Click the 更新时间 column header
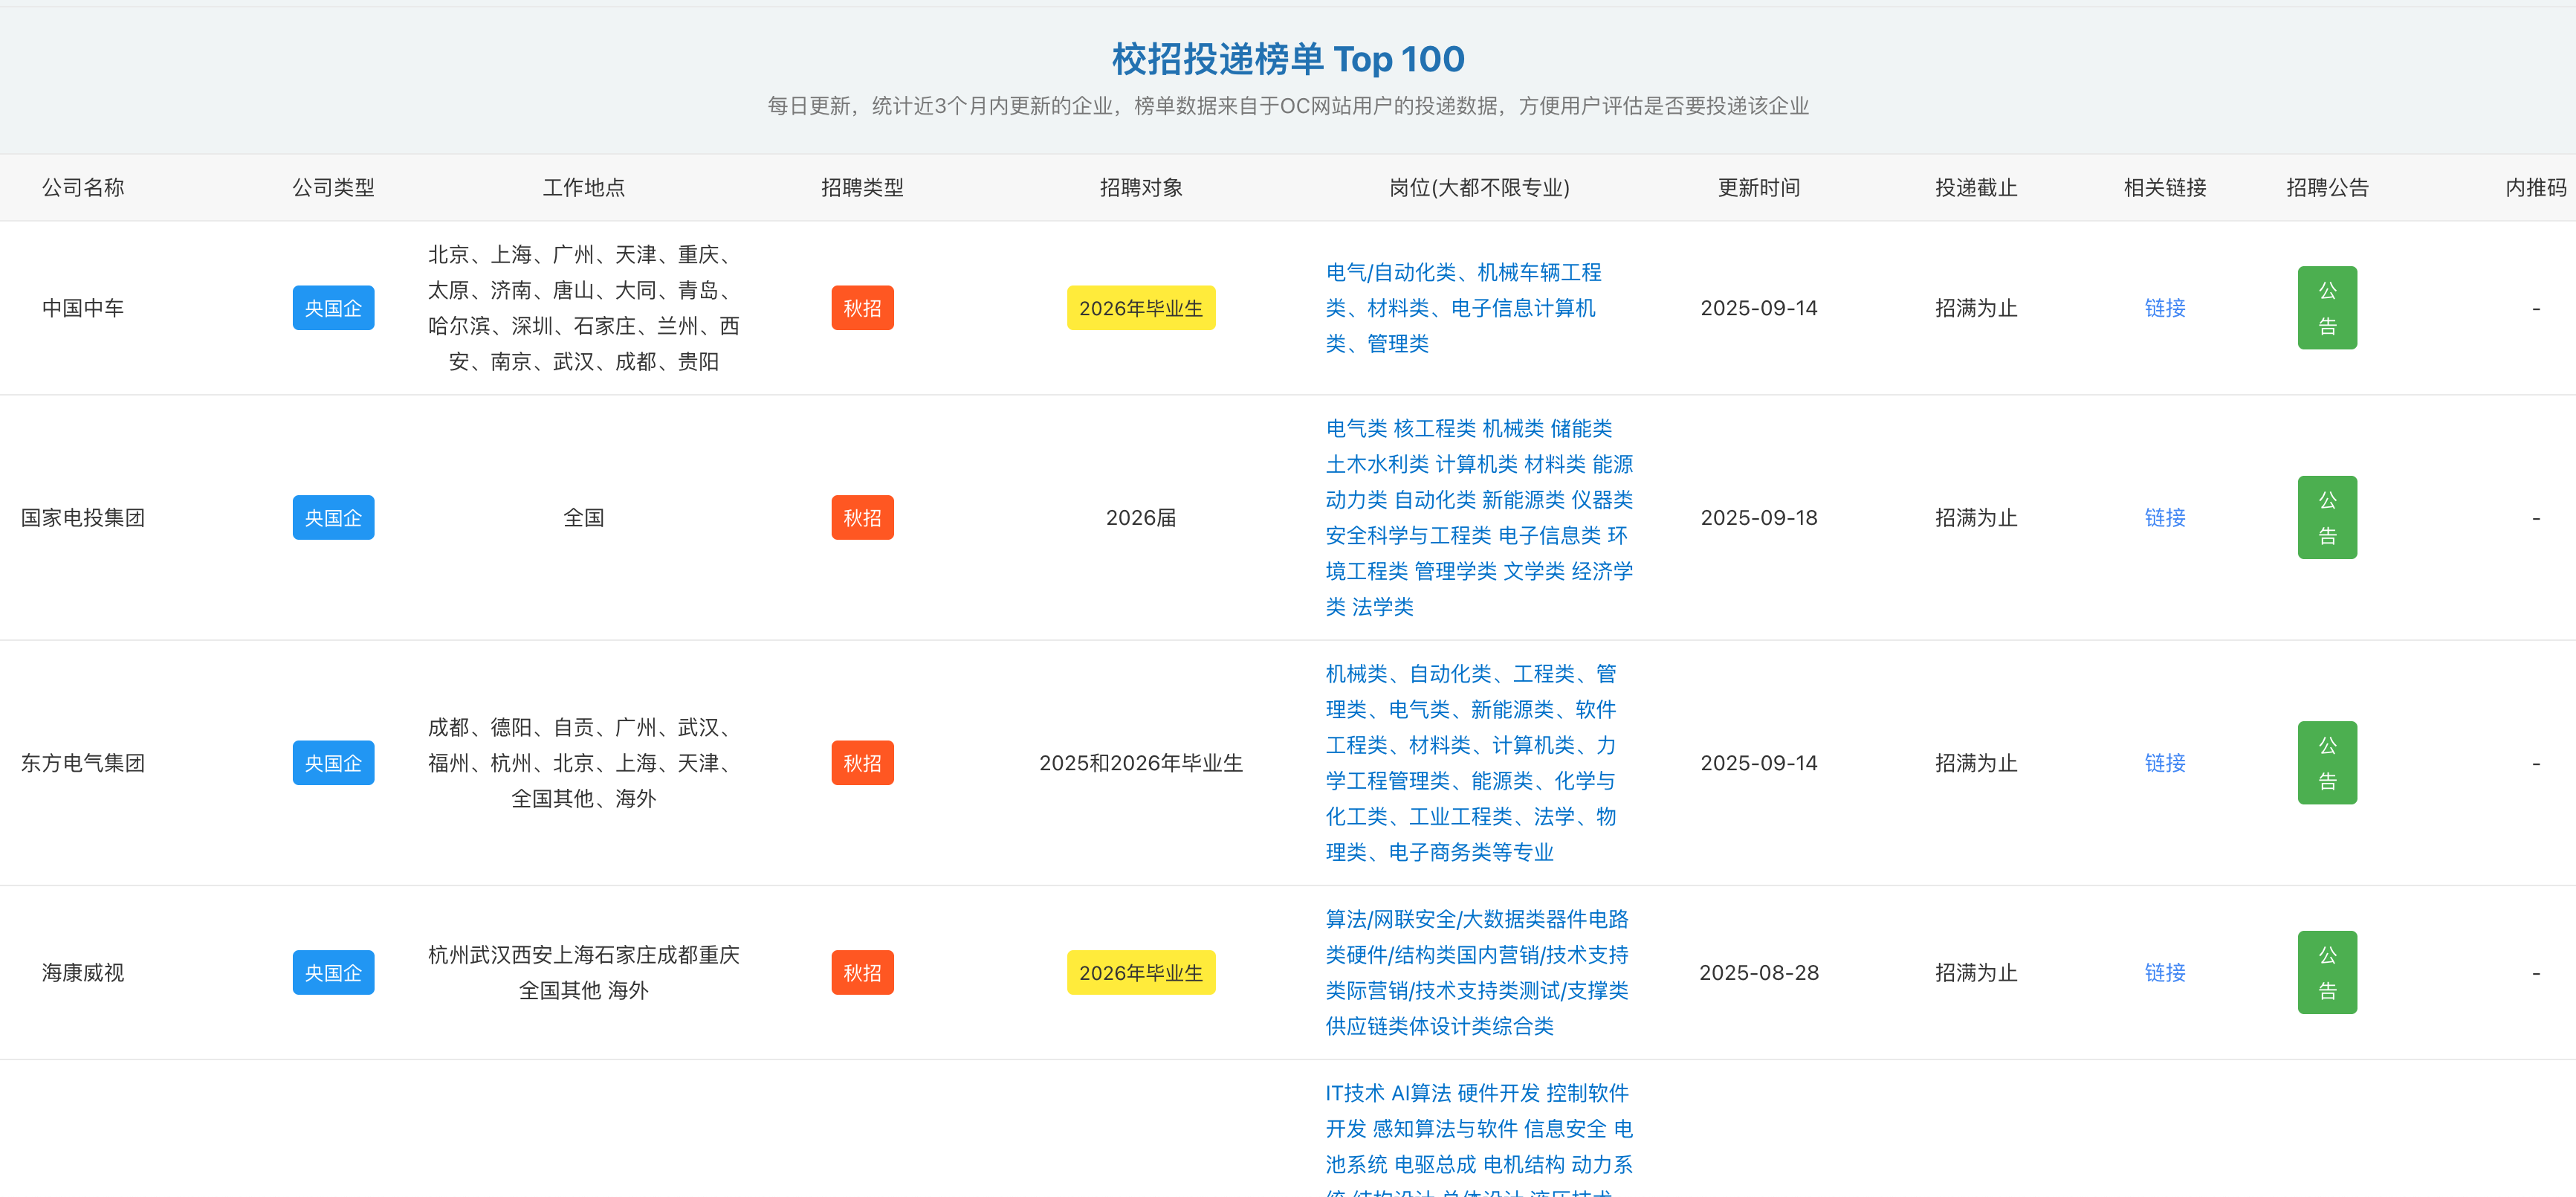The height and width of the screenshot is (1197, 2576). click(x=1758, y=188)
